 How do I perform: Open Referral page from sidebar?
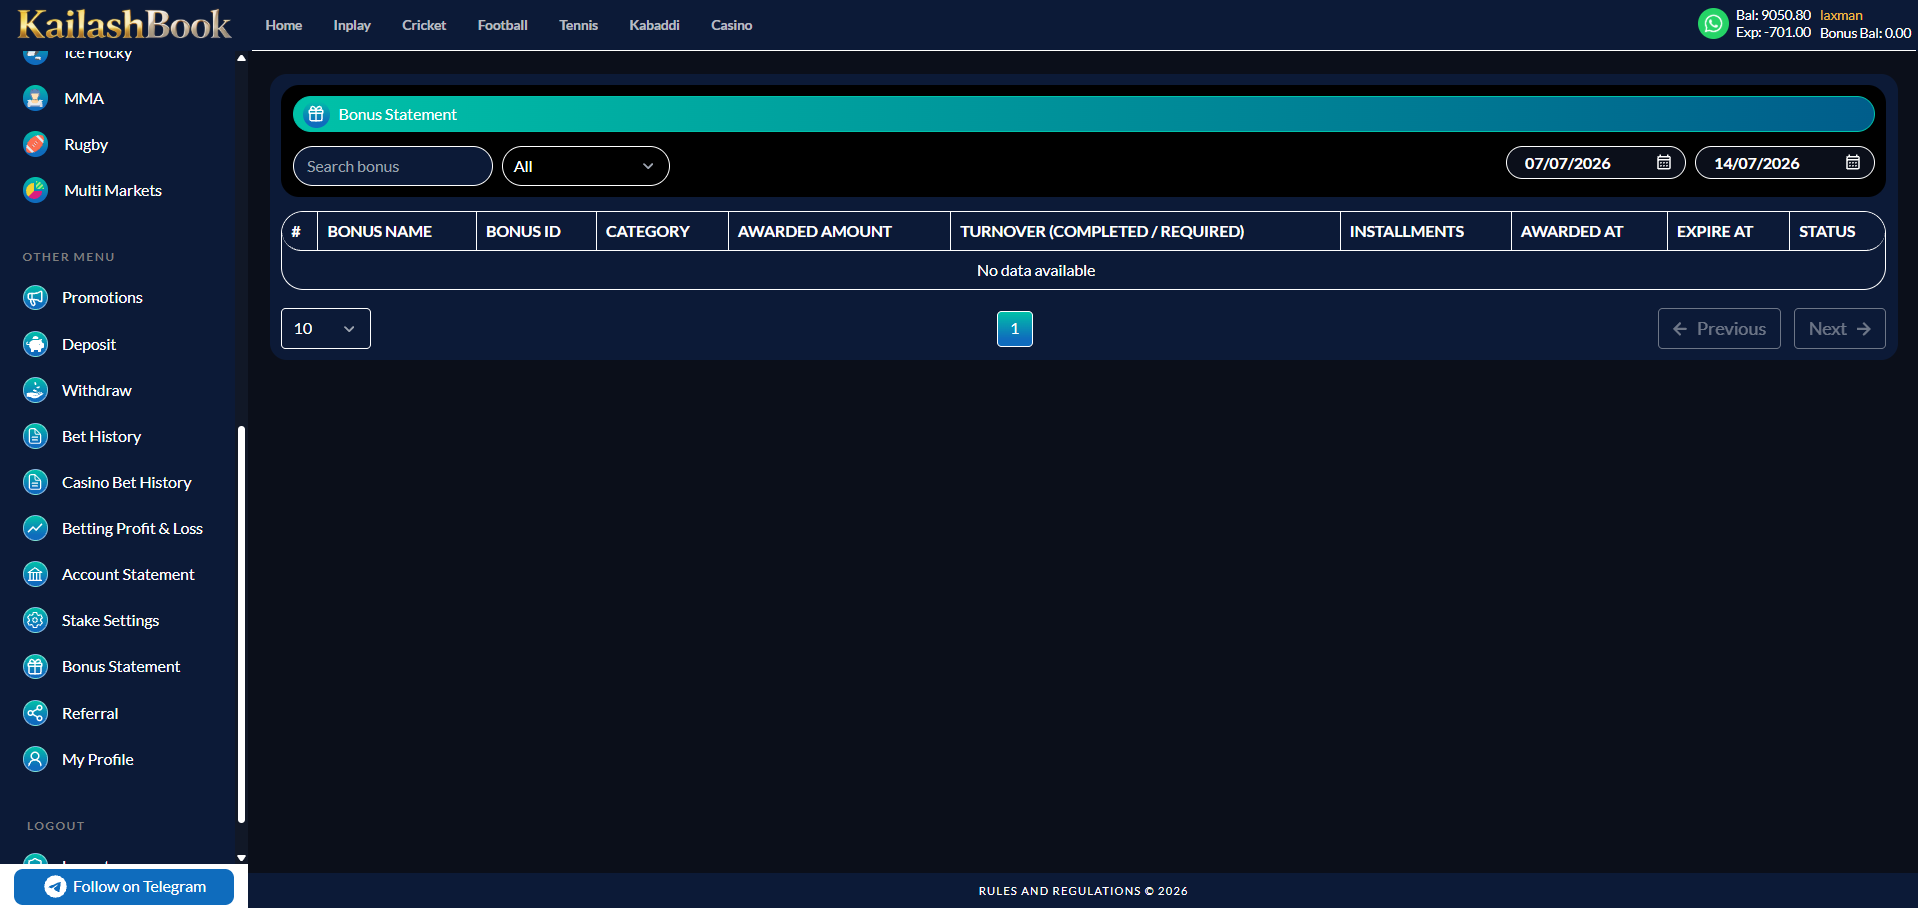[90, 713]
